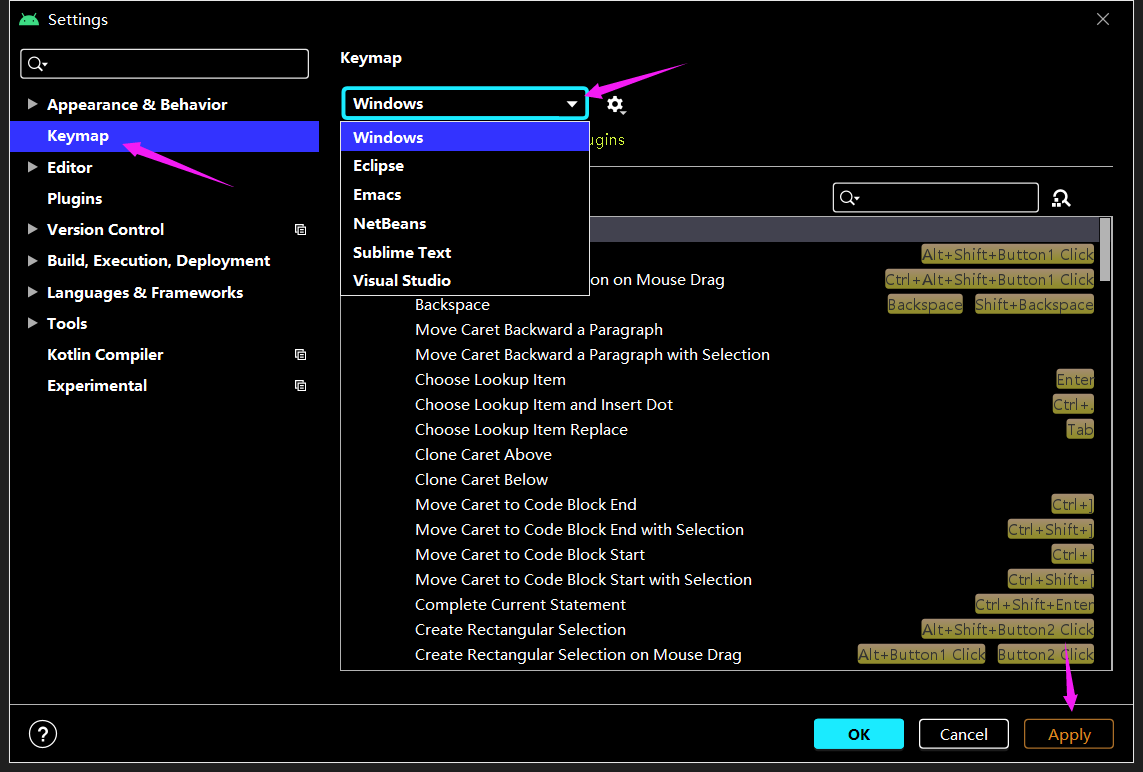Click Alt+Shift+Button2 Click shortcut label
This screenshot has width=1143, height=772.
[x=1007, y=630]
